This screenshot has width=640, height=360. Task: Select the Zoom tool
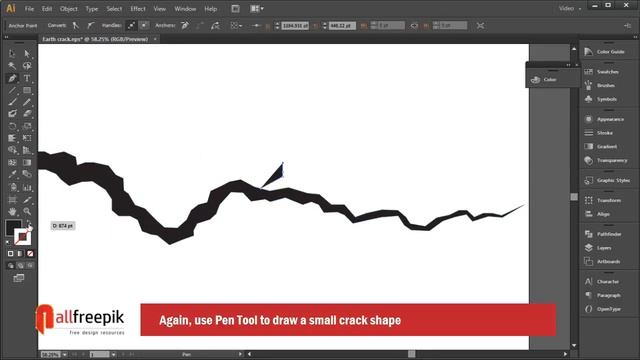tap(27, 211)
